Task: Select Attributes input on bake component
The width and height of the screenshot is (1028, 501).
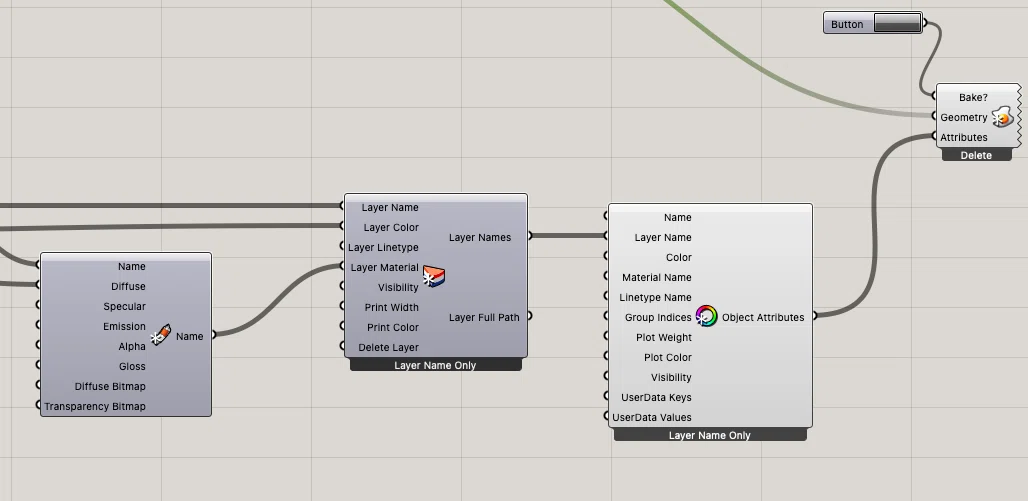Action: coord(963,137)
